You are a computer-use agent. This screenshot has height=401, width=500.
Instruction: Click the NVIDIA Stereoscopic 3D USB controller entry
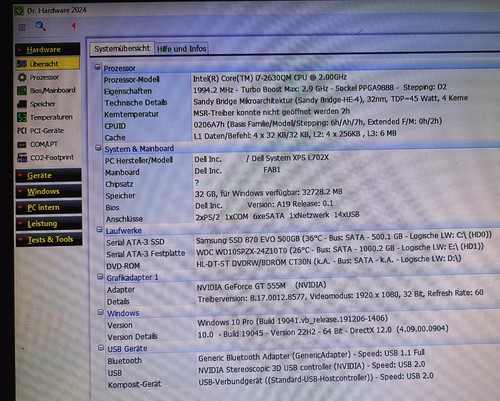312,367
